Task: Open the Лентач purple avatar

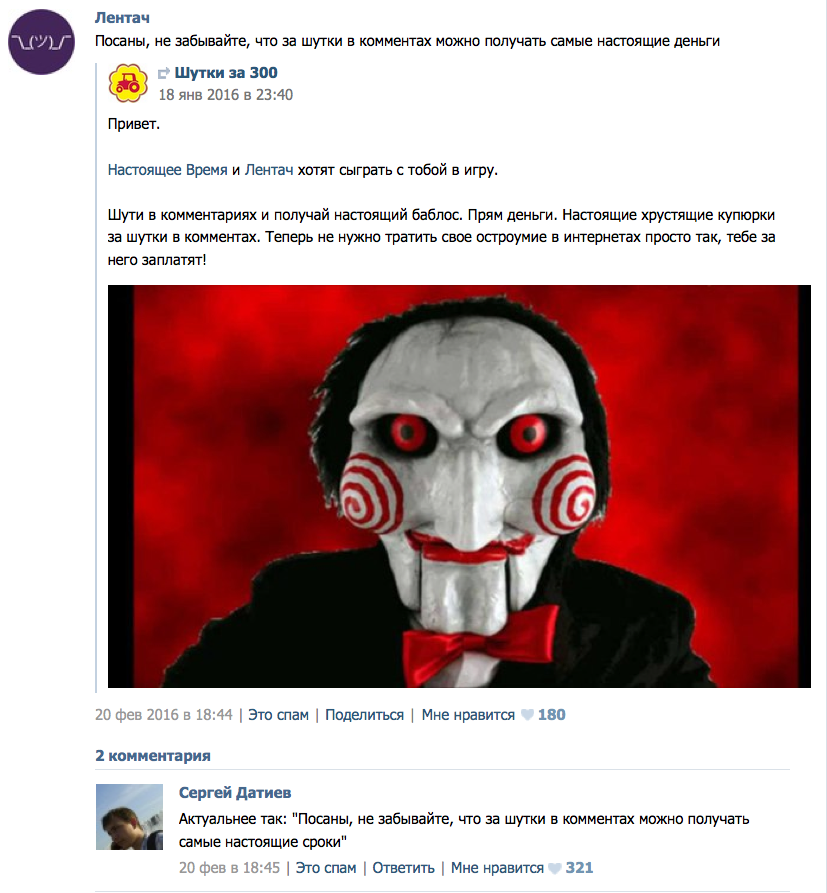Action: 41,42
